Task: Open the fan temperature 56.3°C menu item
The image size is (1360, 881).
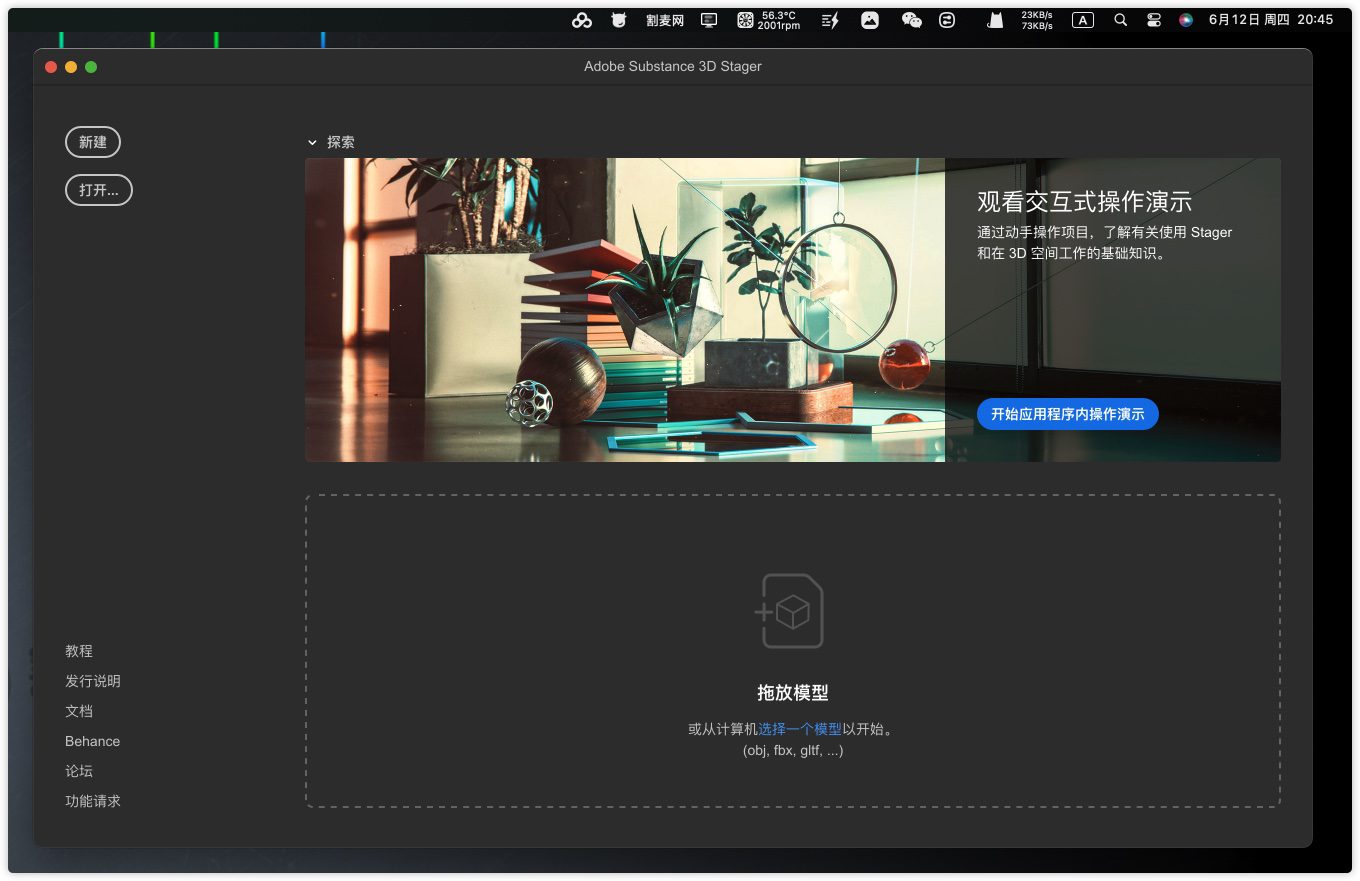Action: coord(768,20)
